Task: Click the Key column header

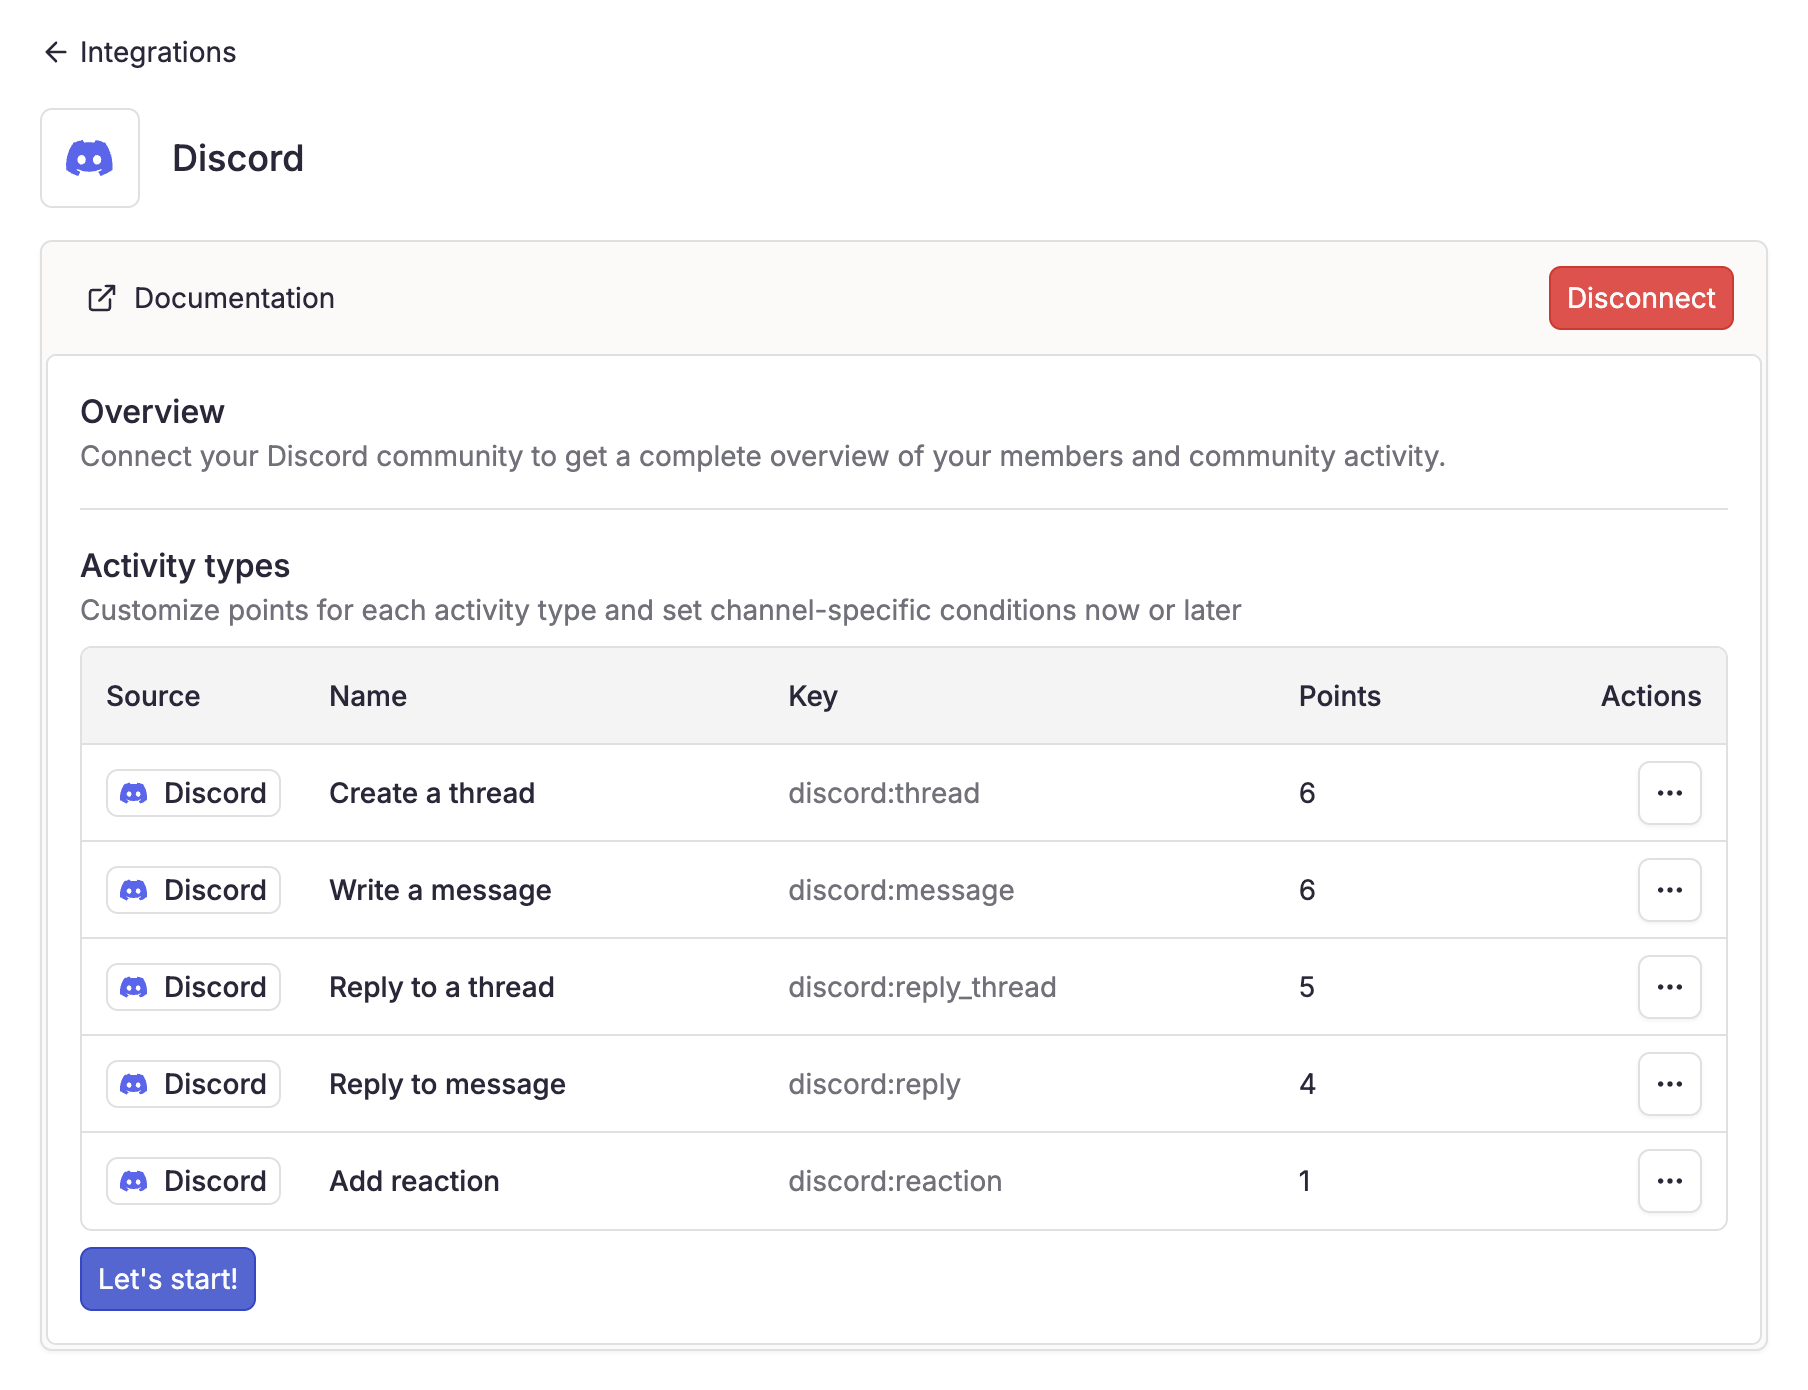Action: [x=813, y=696]
